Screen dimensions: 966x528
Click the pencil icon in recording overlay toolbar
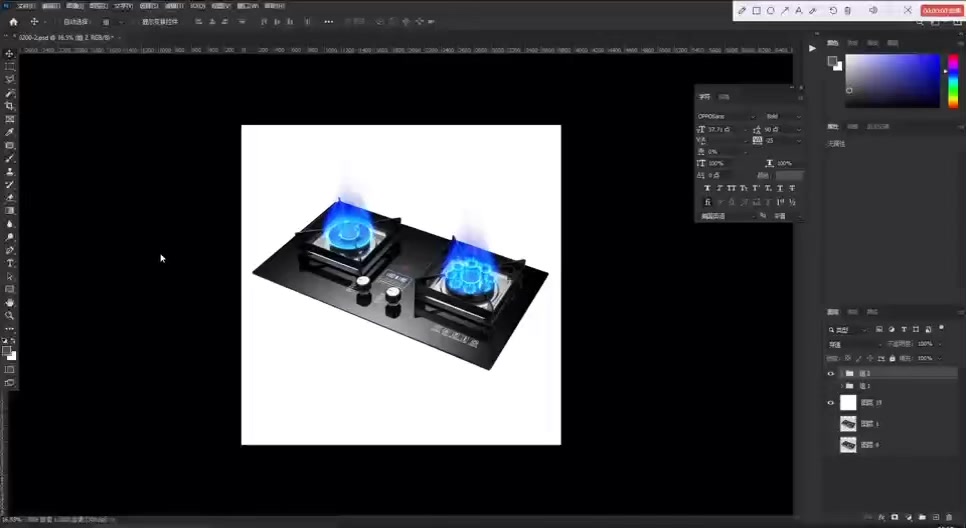click(742, 10)
